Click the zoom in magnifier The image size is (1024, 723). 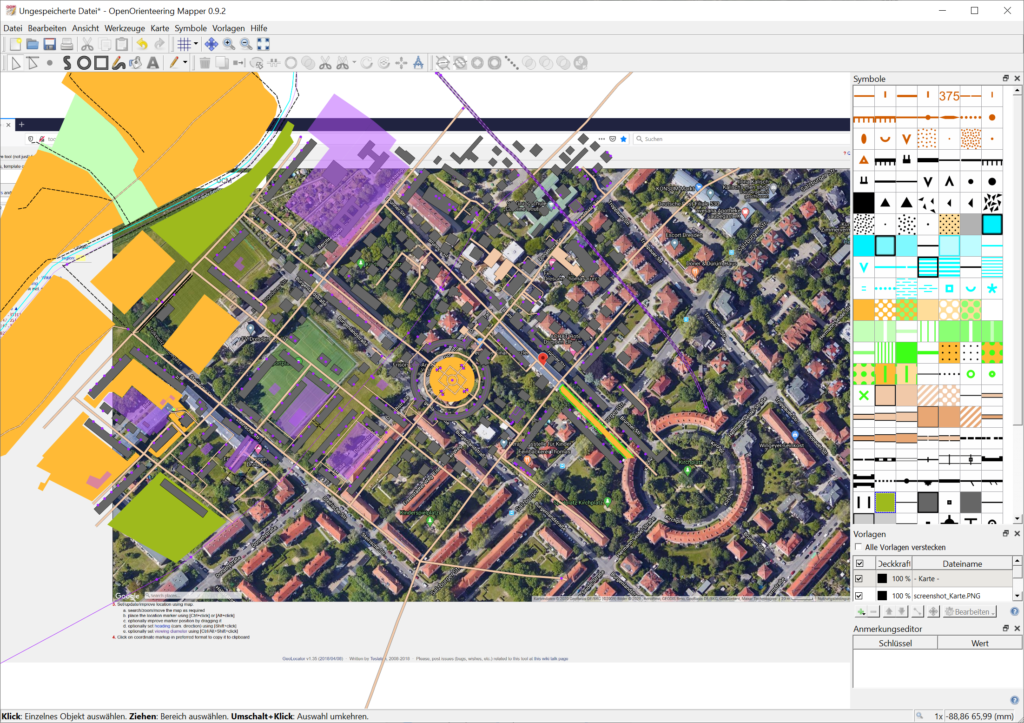point(229,44)
